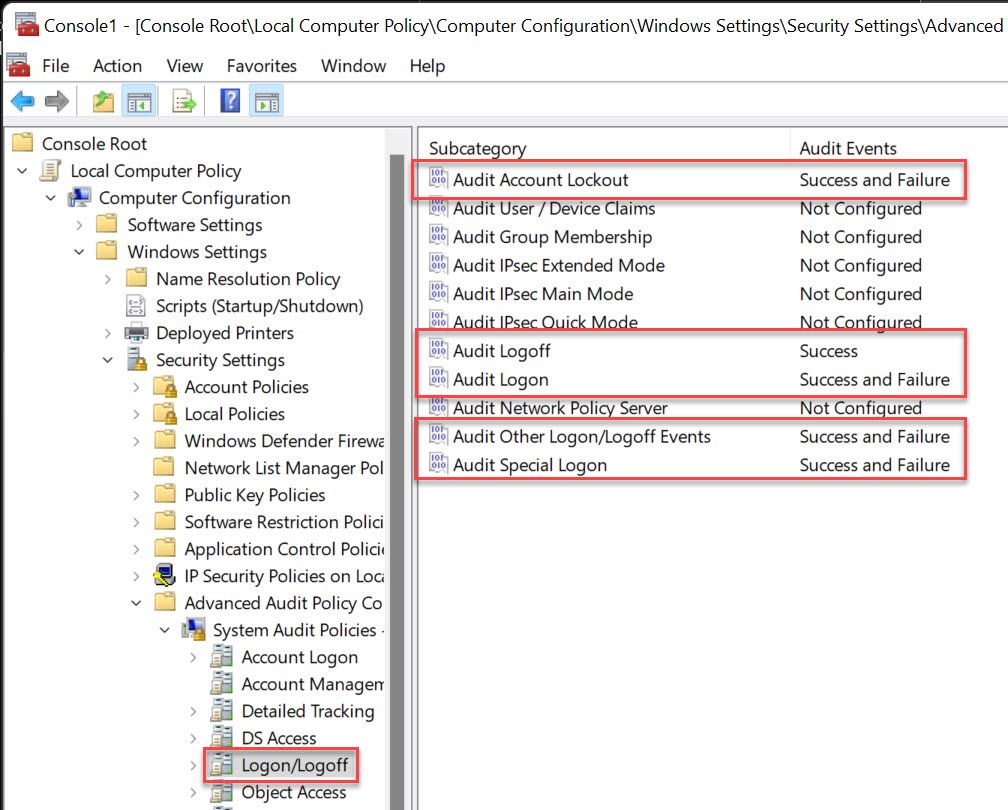The width and height of the screenshot is (1008, 810).
Task: Click the Console Root folder icon
Action: 23,143
